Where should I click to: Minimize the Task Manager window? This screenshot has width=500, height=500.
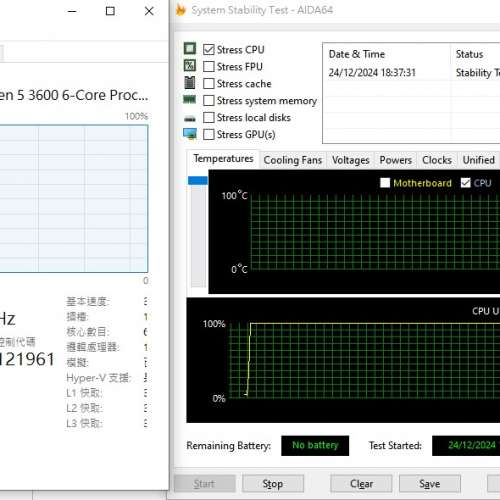tap(72, 11)
